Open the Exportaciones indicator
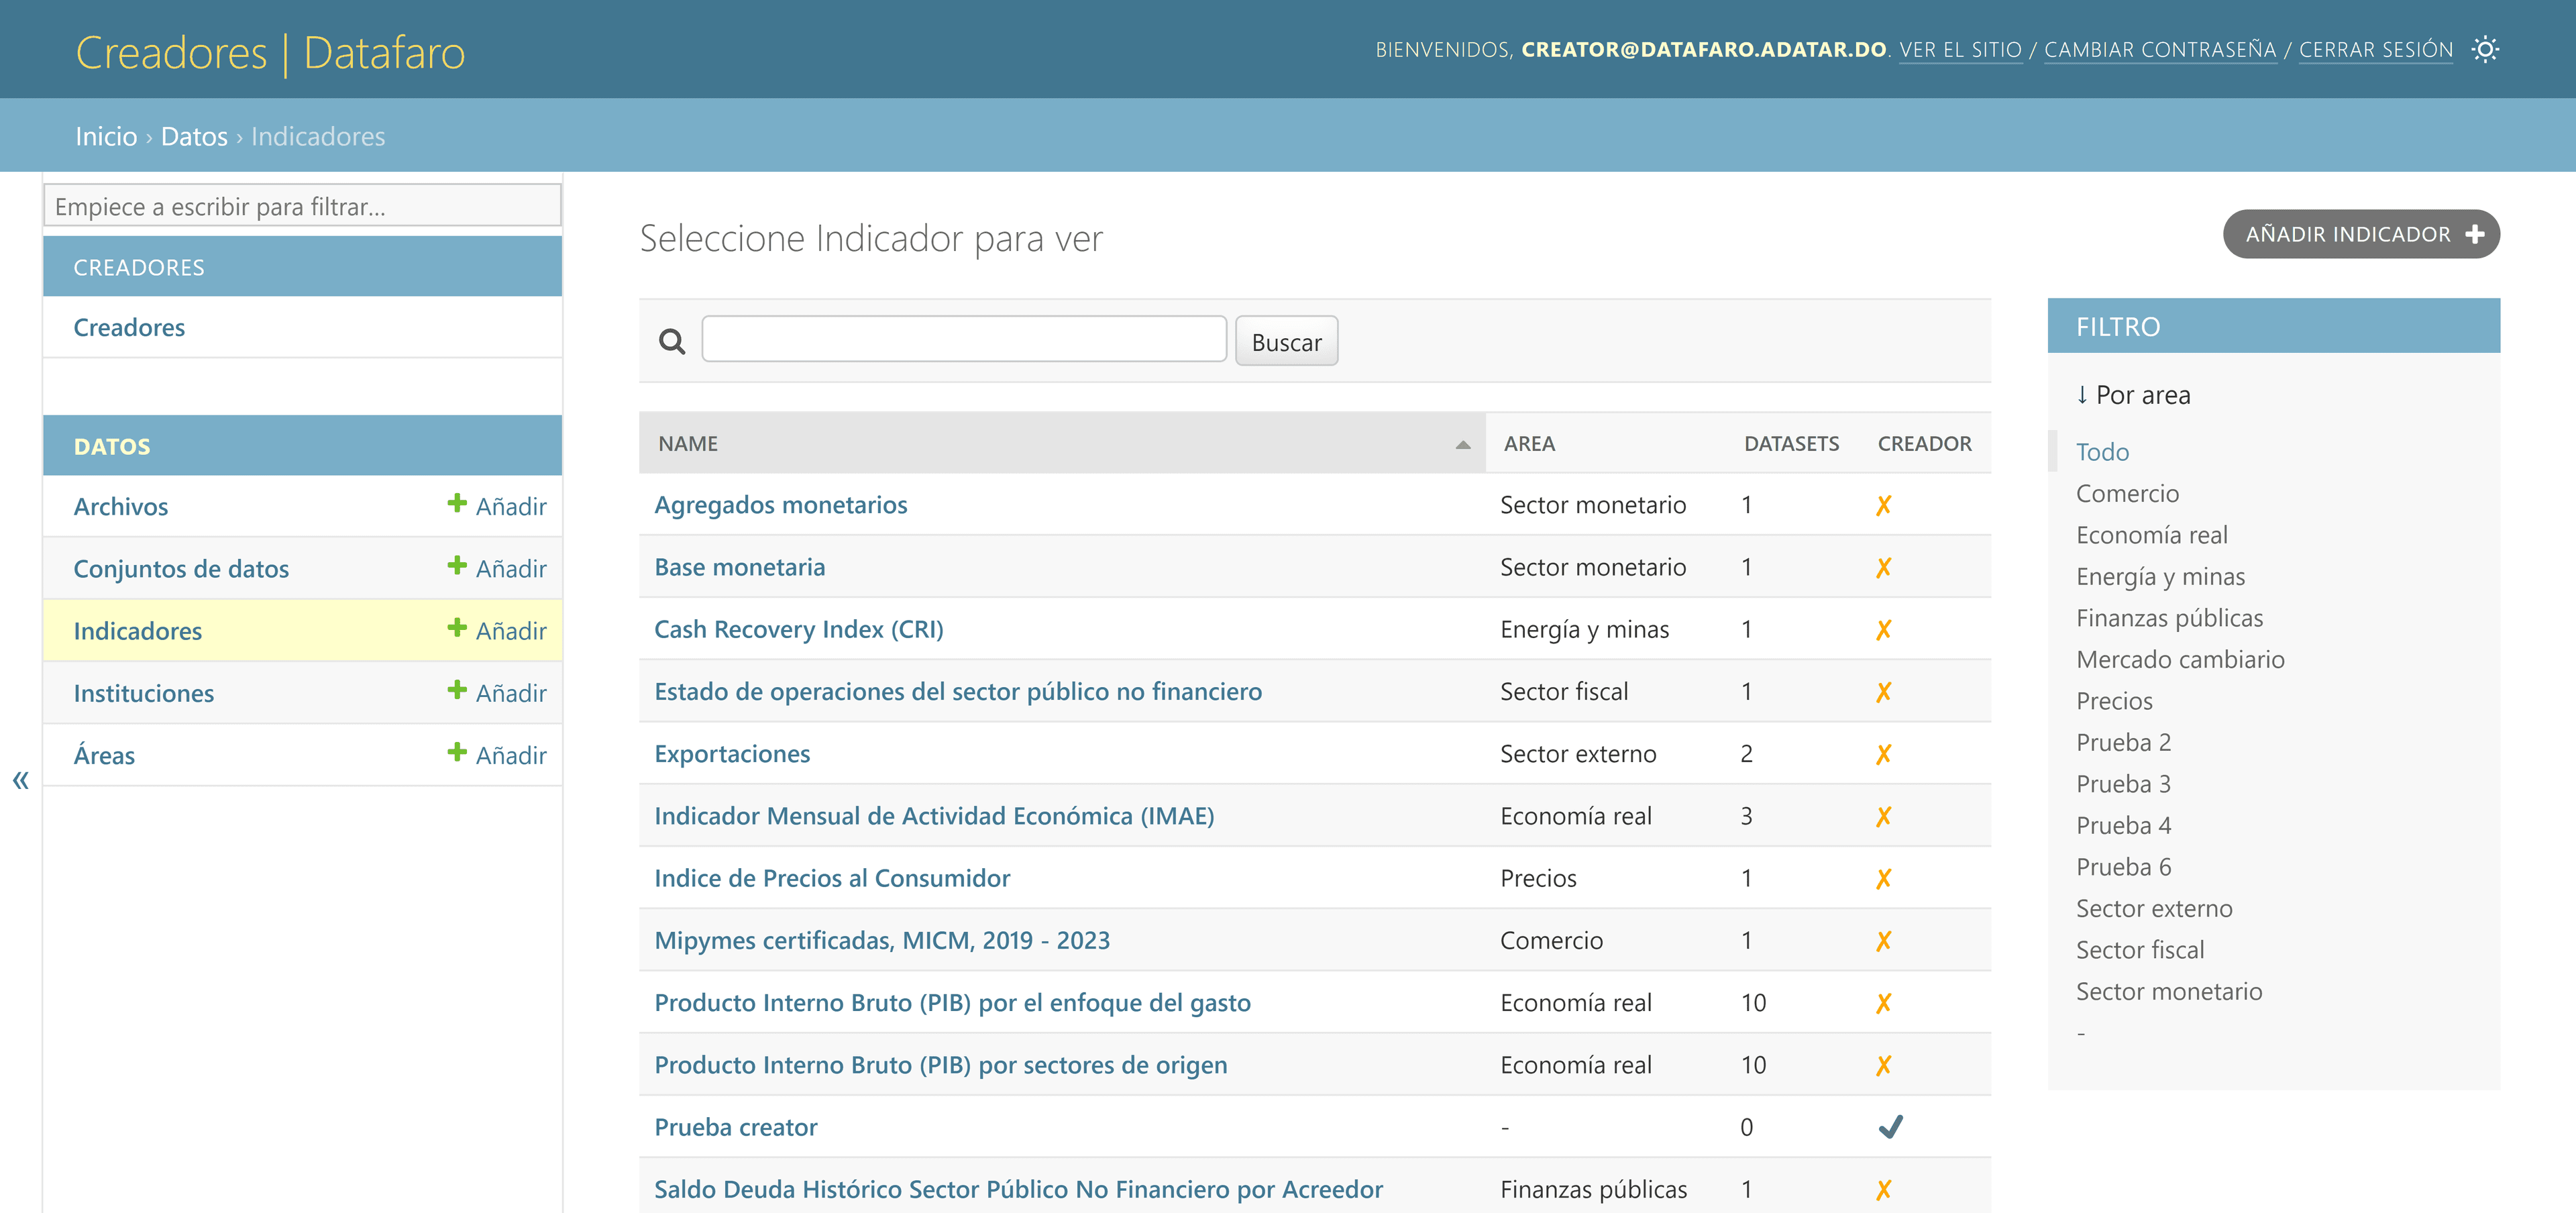Viewport: 2576px width, 1213px height. pyautogui.click(x=732, y=753)
